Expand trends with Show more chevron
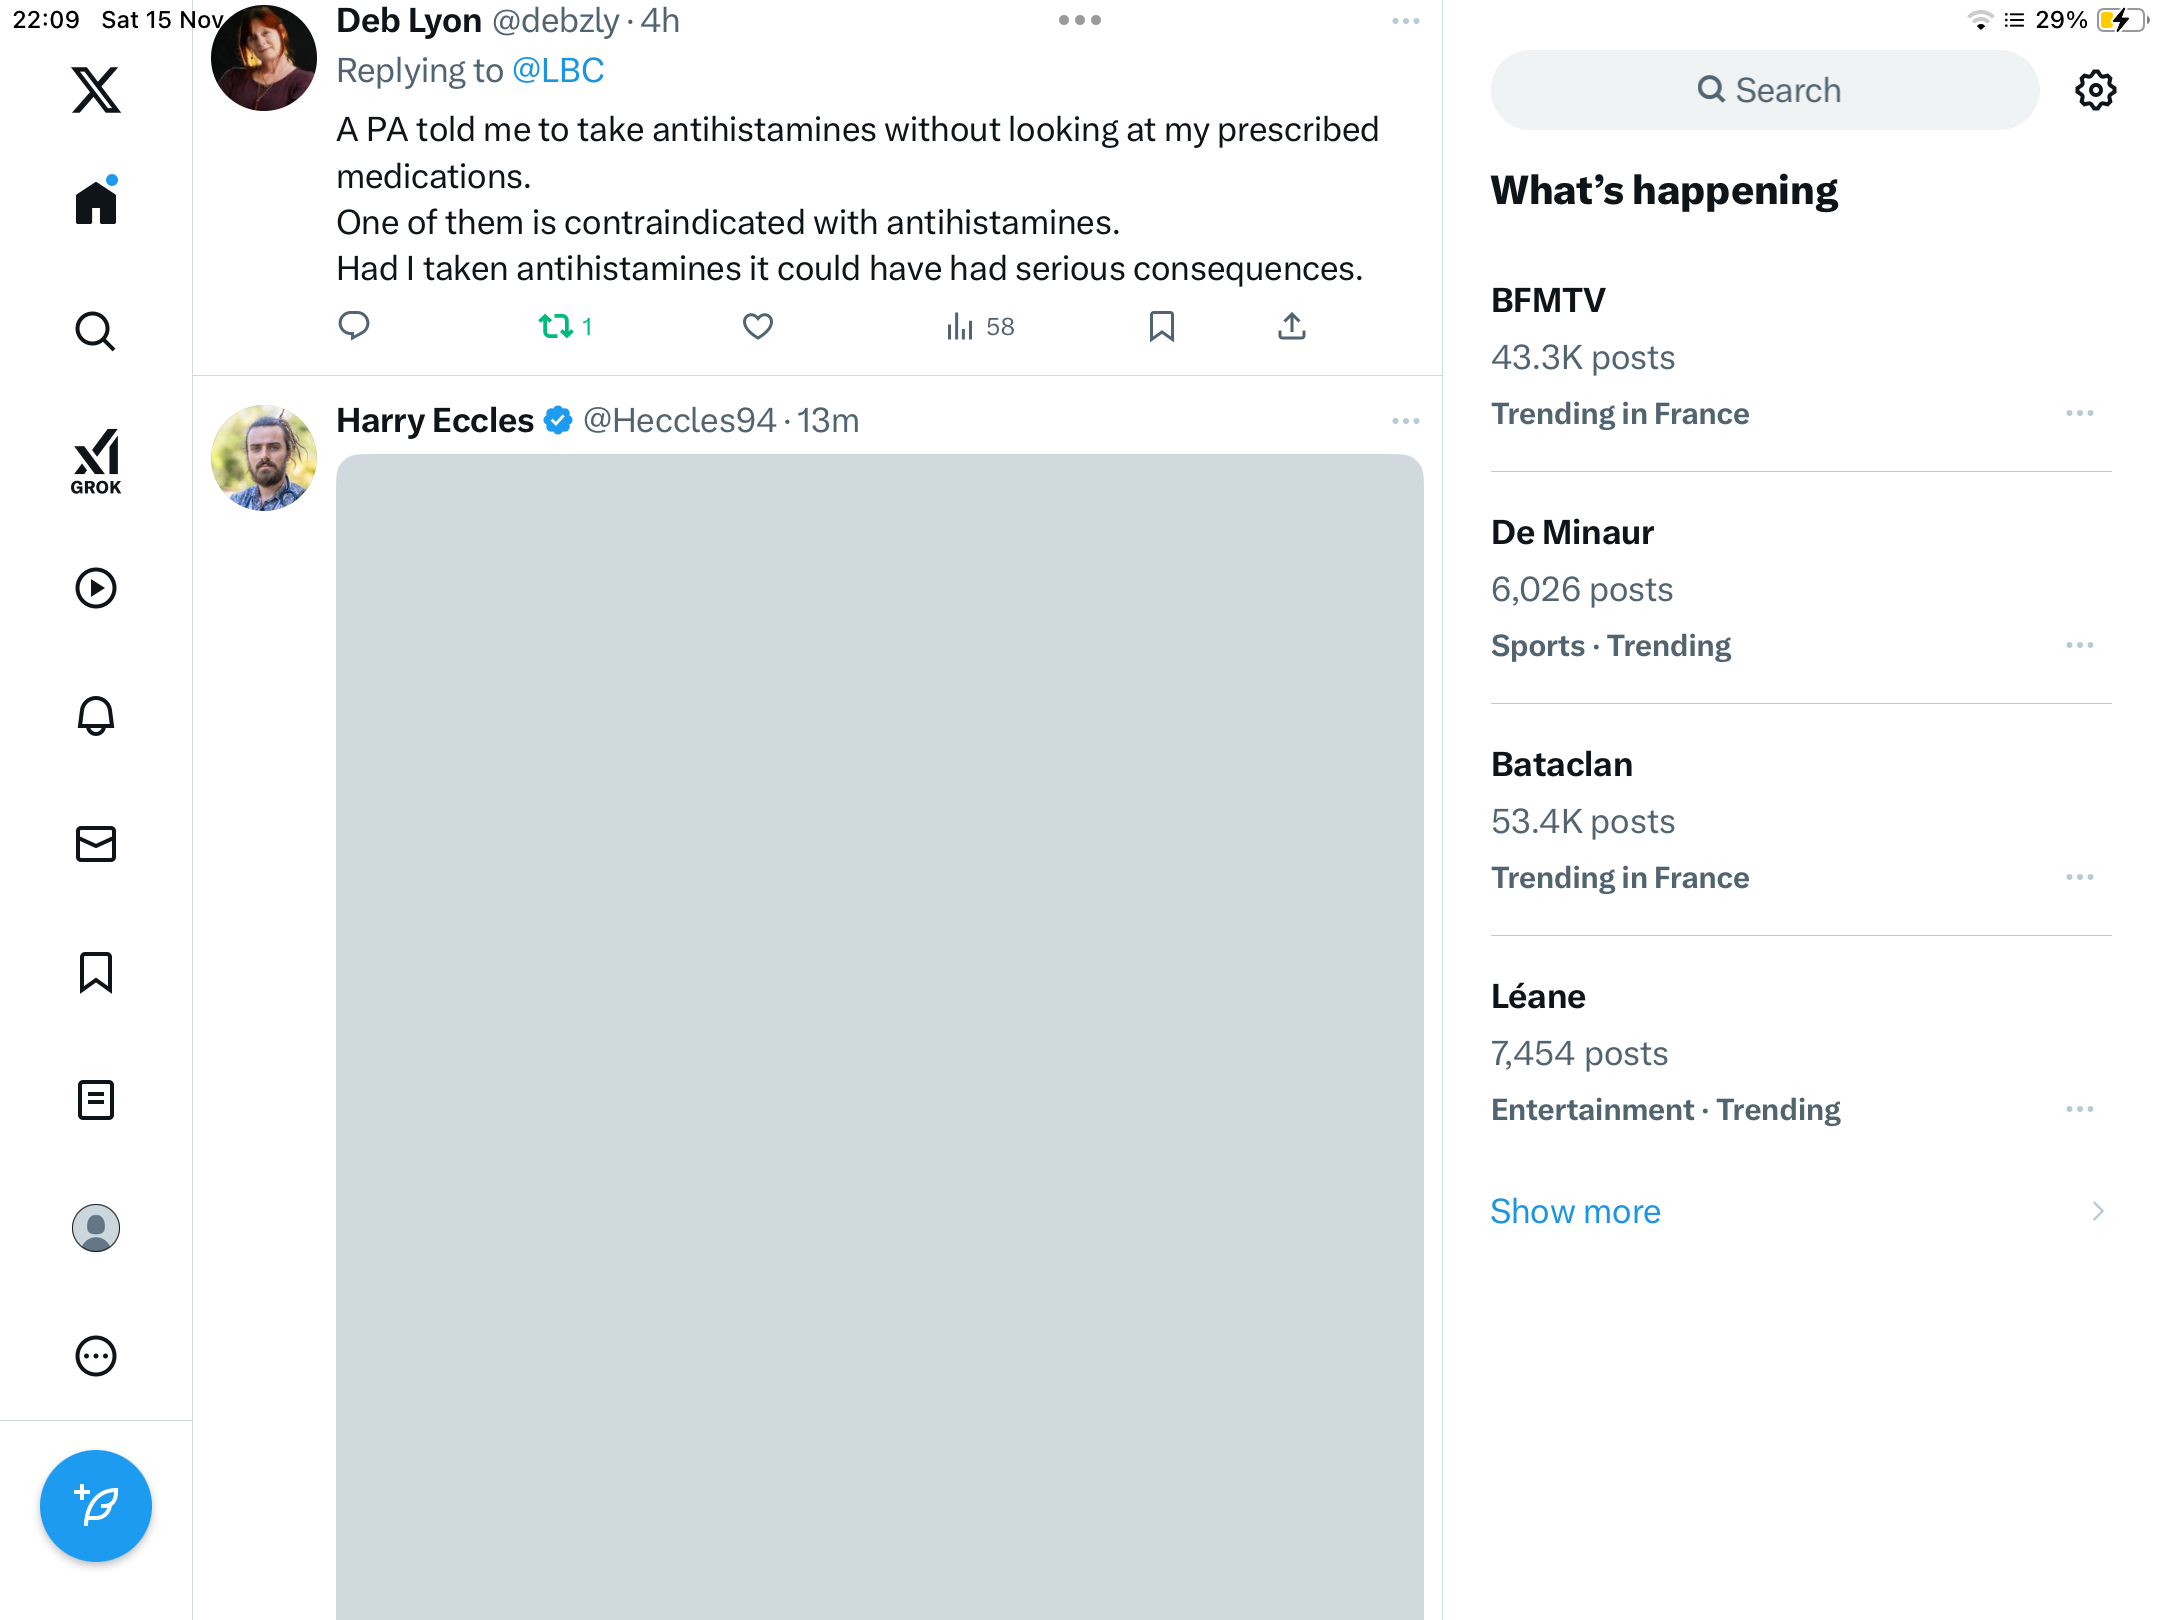This screenshot has width=2160, height=1620. tap(2097, 1211)
